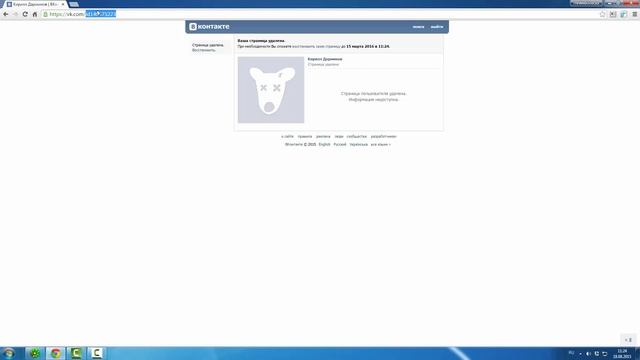Viewport: 640px width, 360px height.
Task: Open the 'о сайте' footer link
Action: (287, 136)
